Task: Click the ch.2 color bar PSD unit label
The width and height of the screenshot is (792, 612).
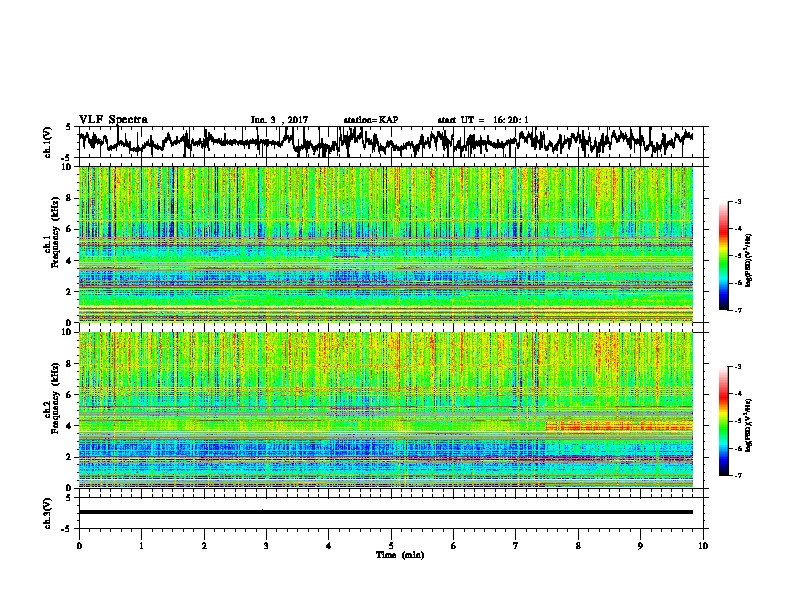Action: (749, 425)
